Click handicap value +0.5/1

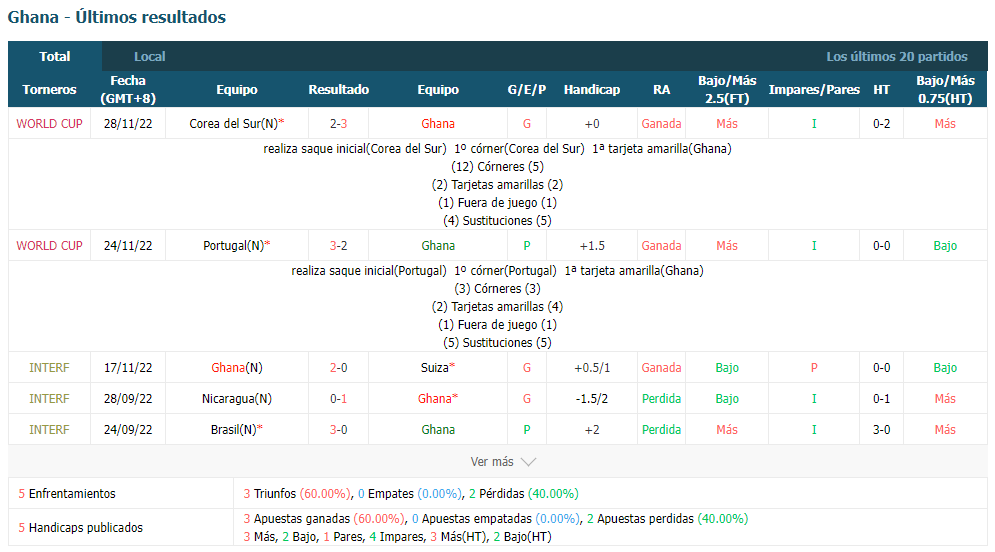[x=592, y=368]
